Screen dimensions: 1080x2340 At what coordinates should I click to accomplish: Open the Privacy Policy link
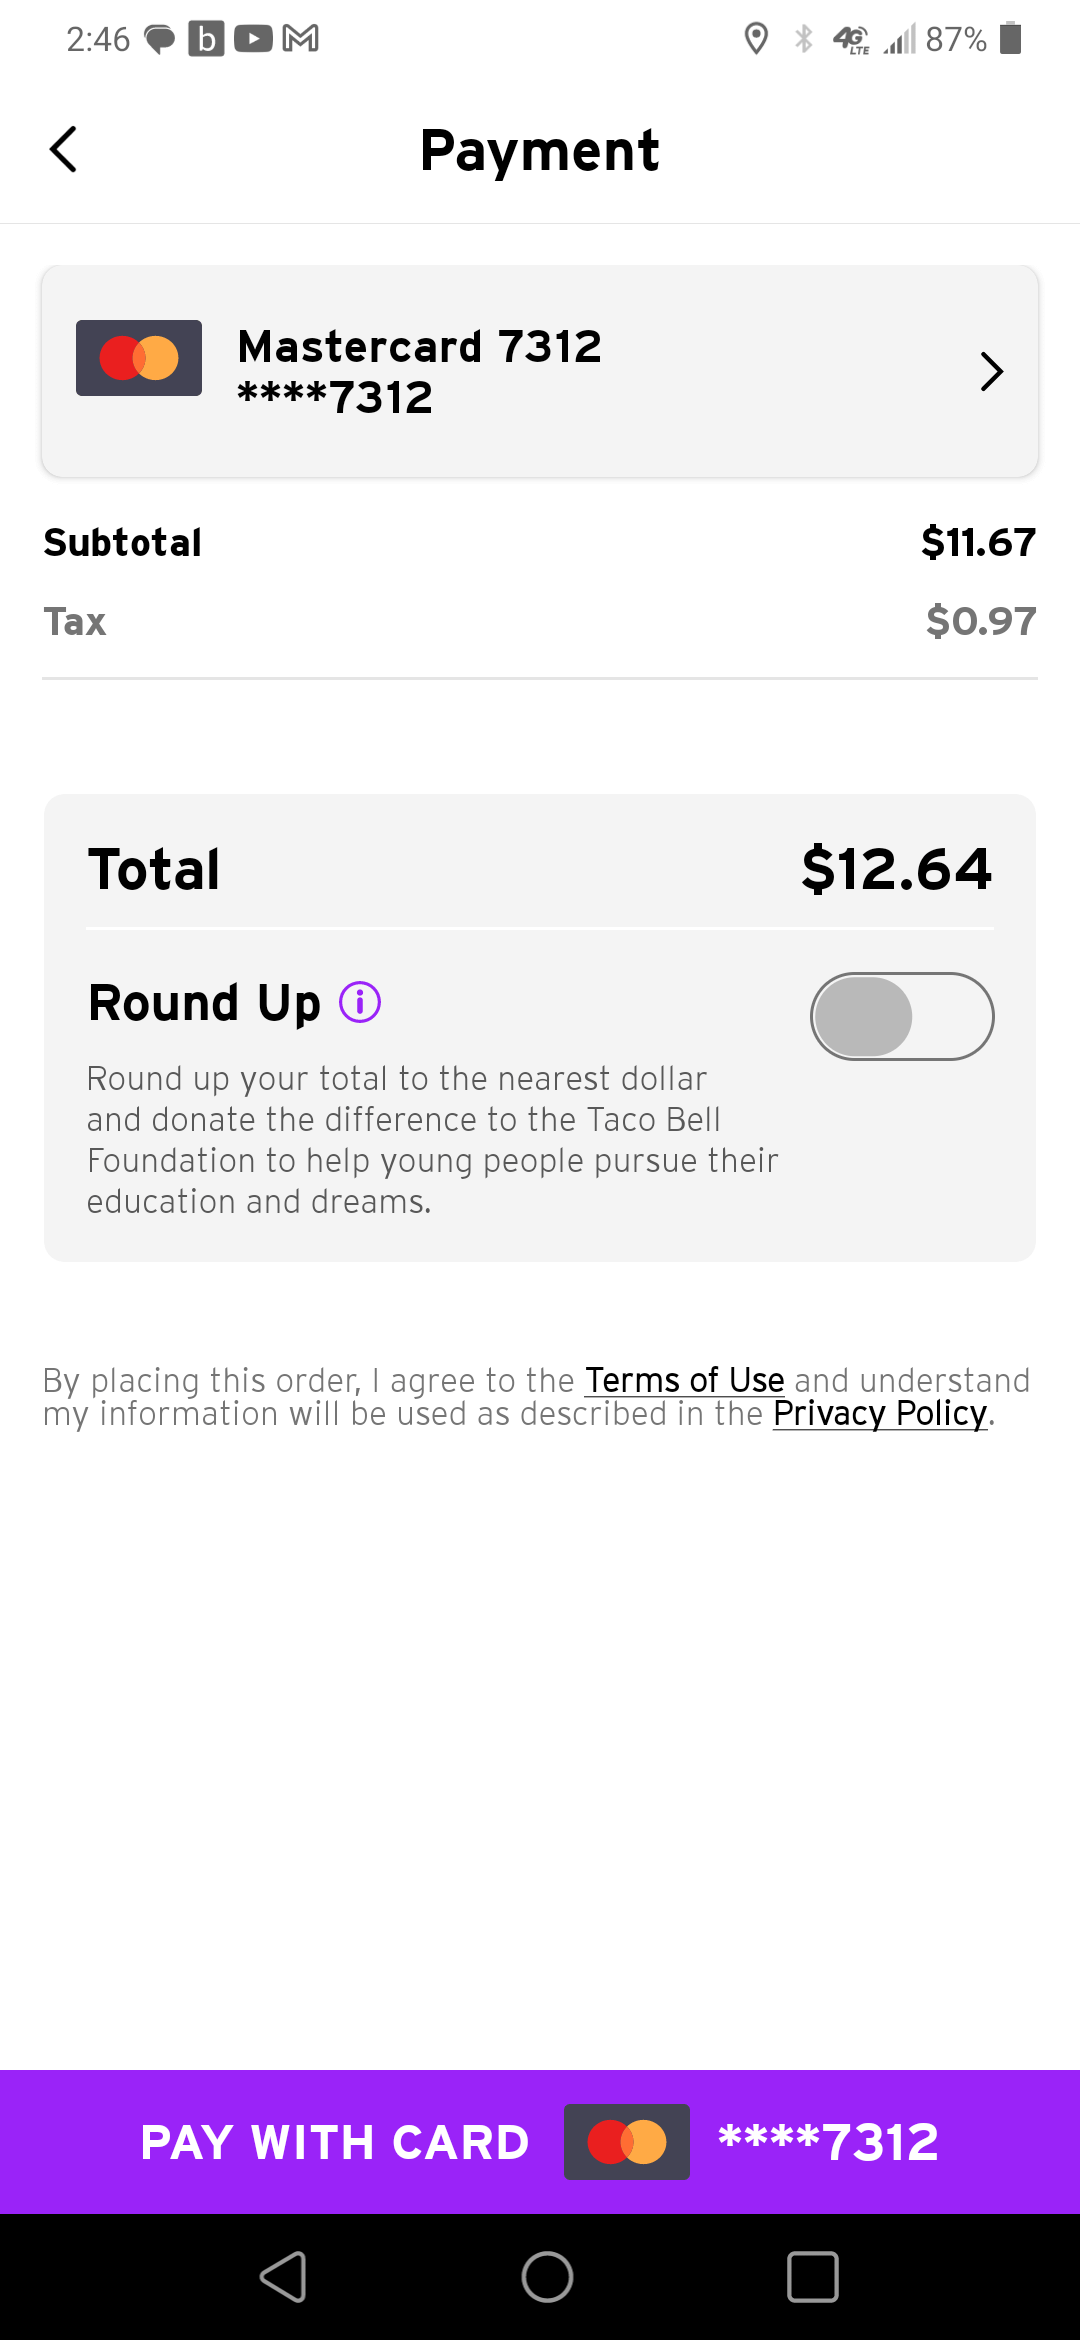coord(880,1414)
